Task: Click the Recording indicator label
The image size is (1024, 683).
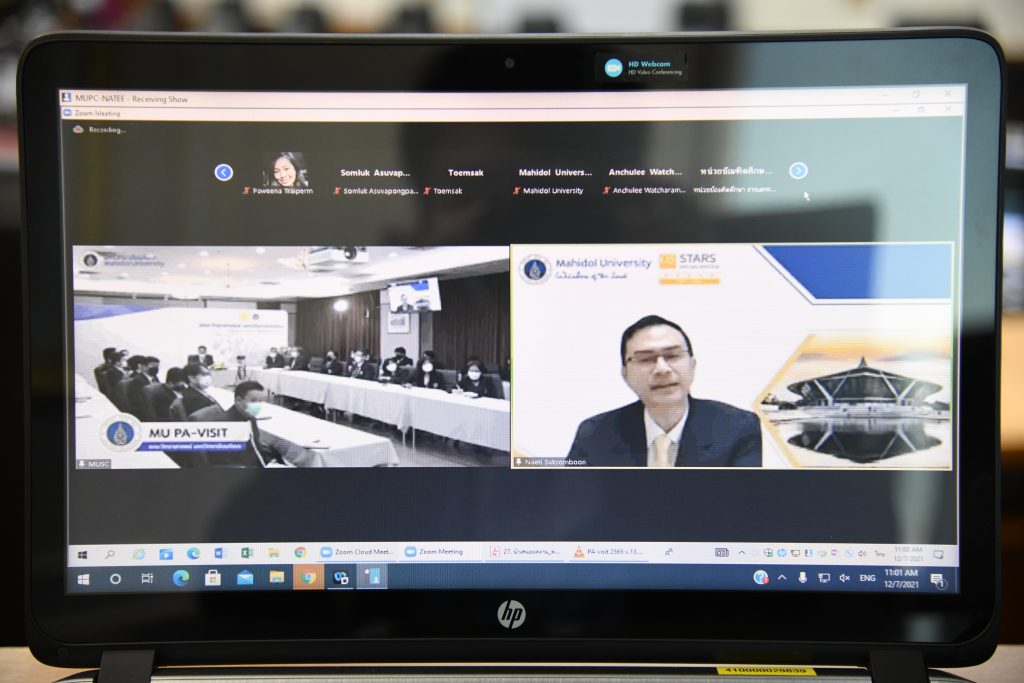Action: click(x=107, y=129)
